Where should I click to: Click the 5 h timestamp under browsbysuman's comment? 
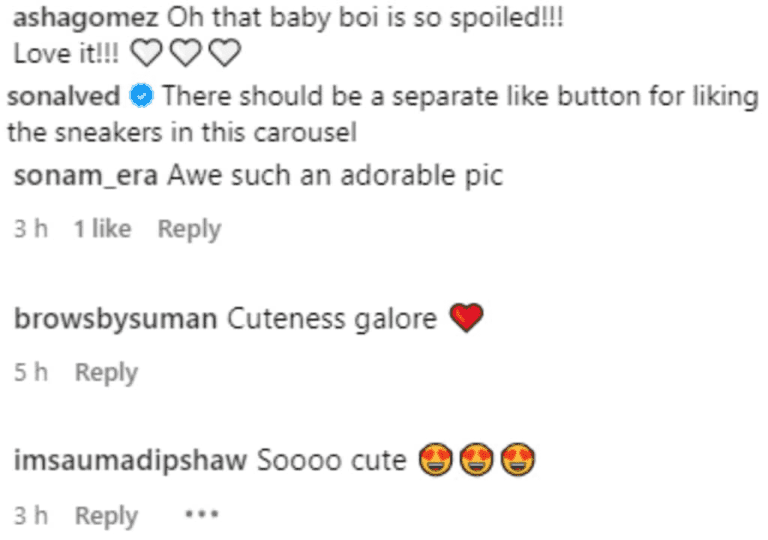pyautogui.click(x=32, y=373)
